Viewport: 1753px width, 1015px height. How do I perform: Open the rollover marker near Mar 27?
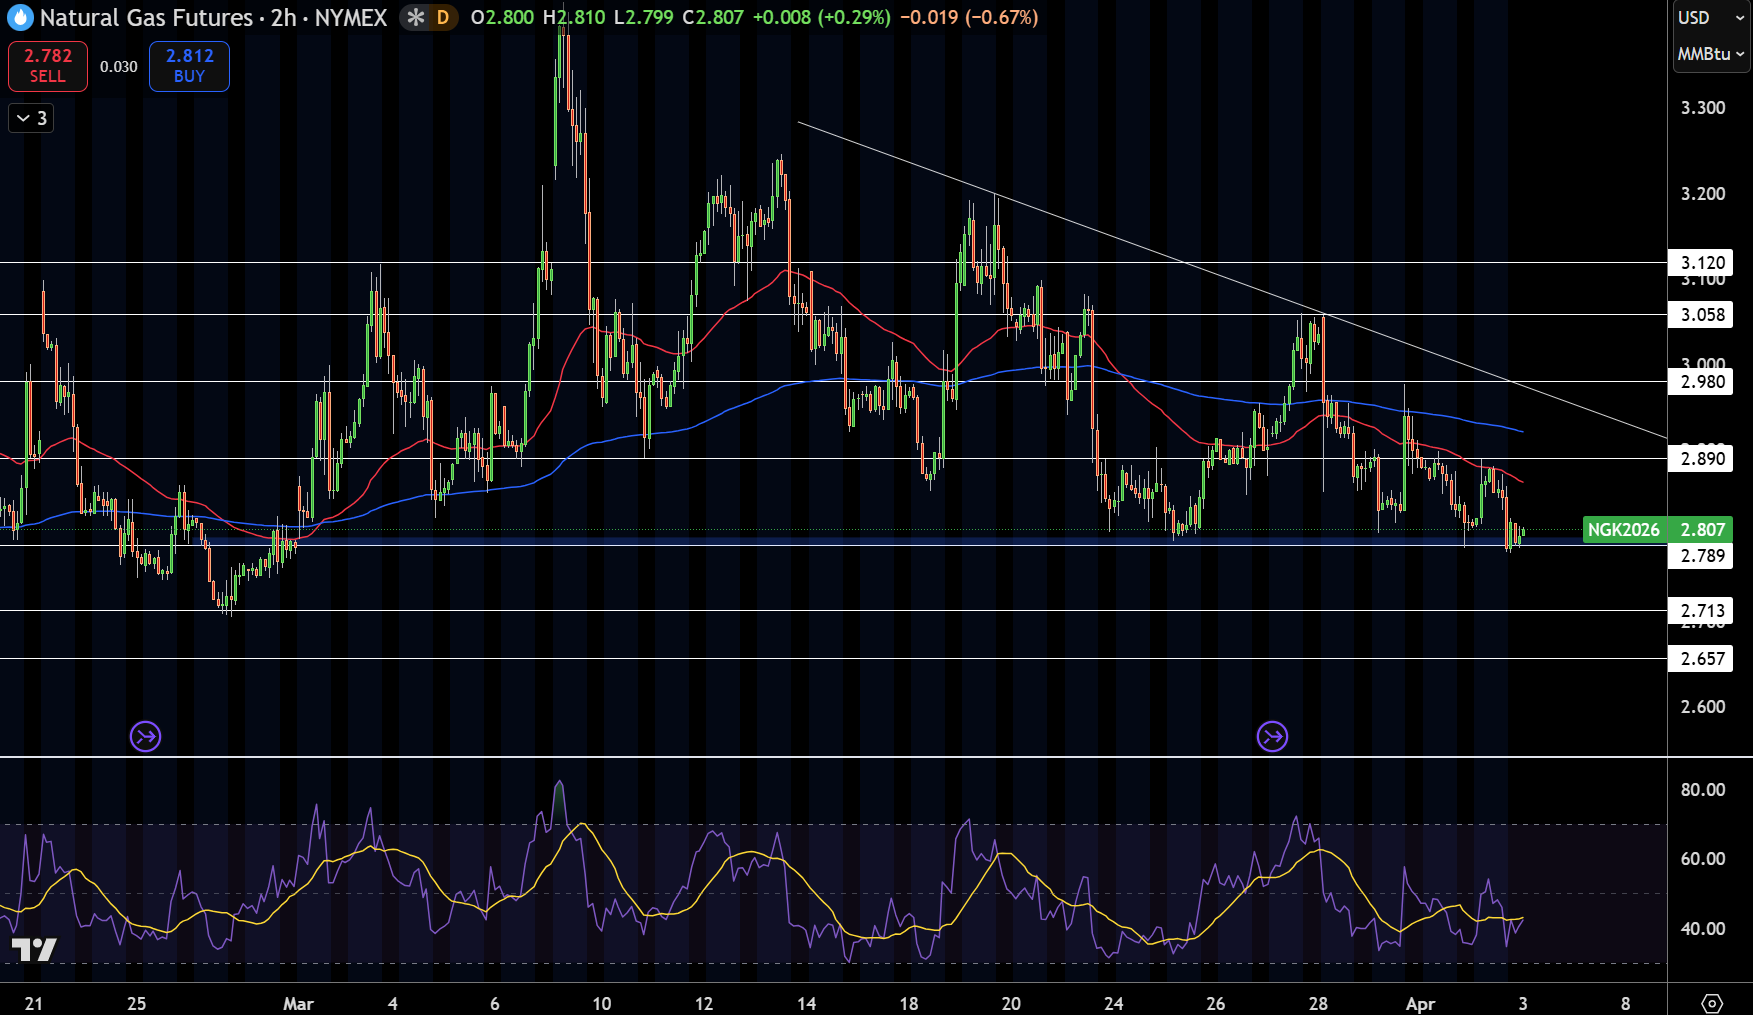pos(1272,737)
